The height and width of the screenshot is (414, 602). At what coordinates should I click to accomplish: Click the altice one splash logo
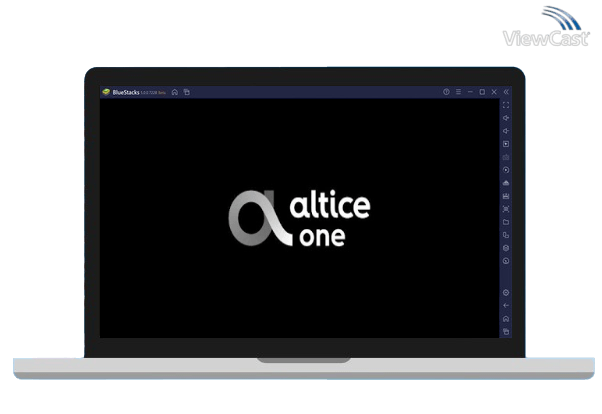point(299,218)
